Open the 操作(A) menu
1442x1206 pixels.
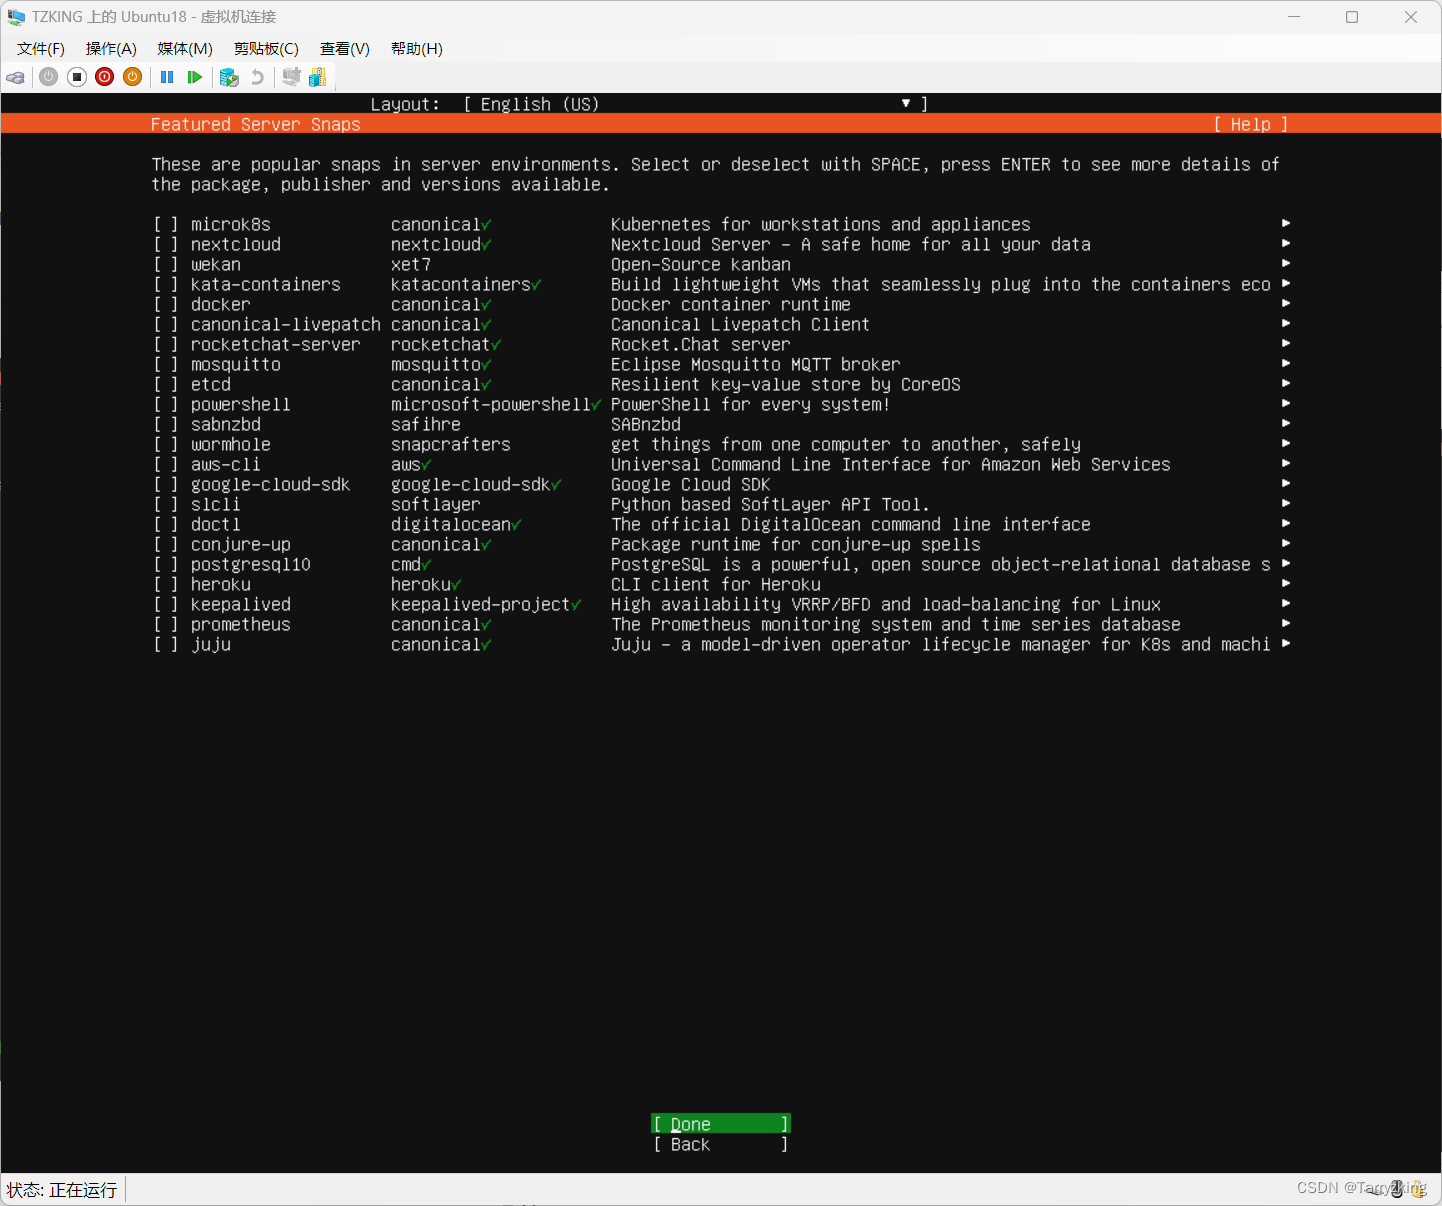click(111, 49)
